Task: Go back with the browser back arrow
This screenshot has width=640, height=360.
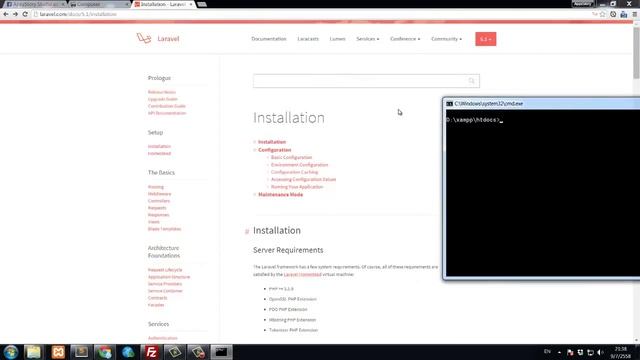Action: (6, 14)
